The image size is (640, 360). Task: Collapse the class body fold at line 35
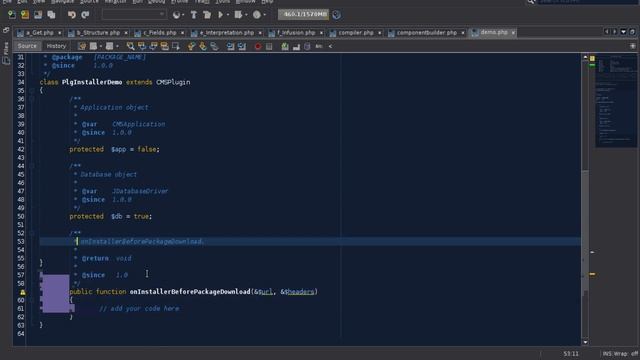pyautogui.click(x=31, y=91)
